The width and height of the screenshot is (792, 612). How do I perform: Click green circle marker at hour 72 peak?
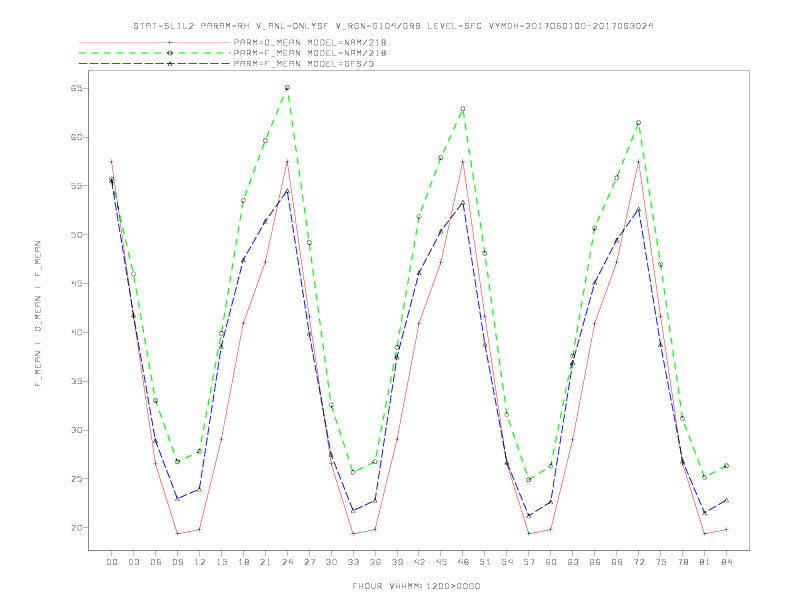tap(638, 123)
